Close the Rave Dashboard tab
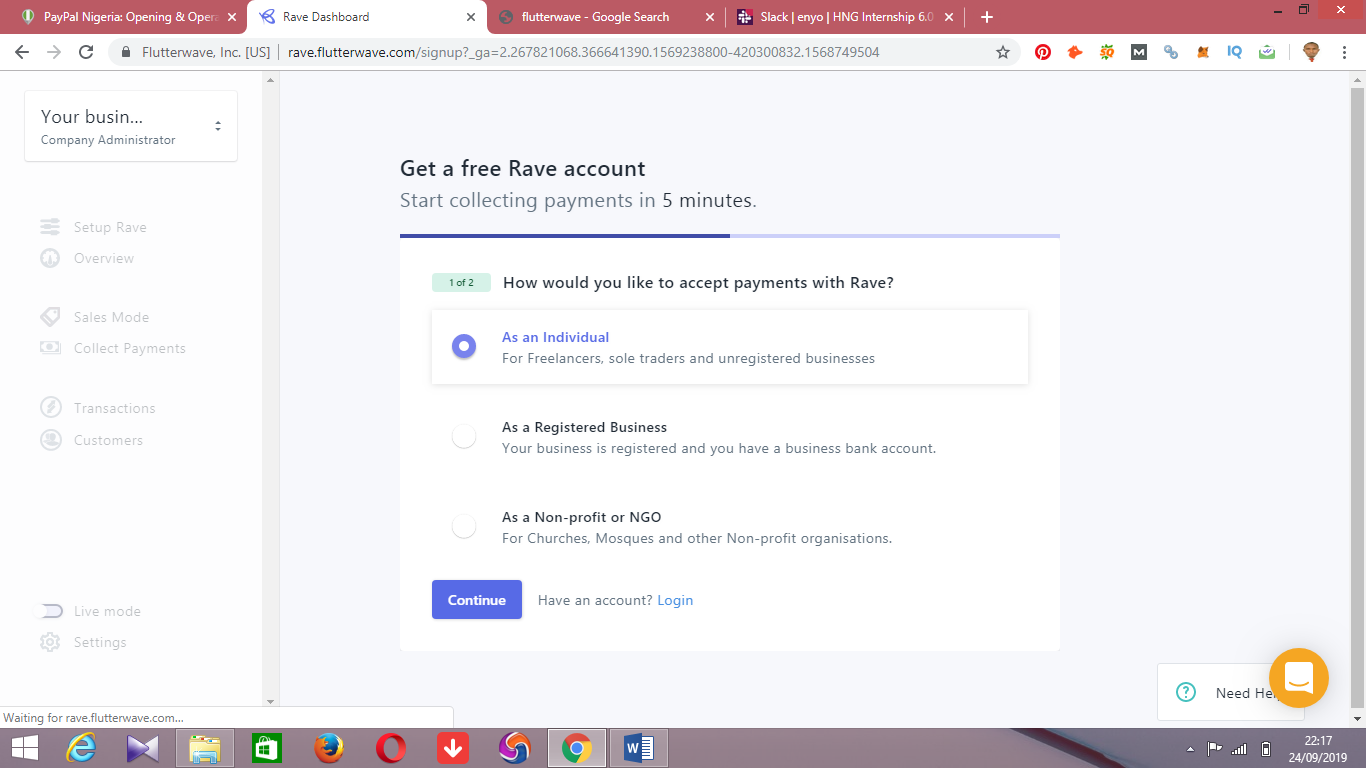 471,17
